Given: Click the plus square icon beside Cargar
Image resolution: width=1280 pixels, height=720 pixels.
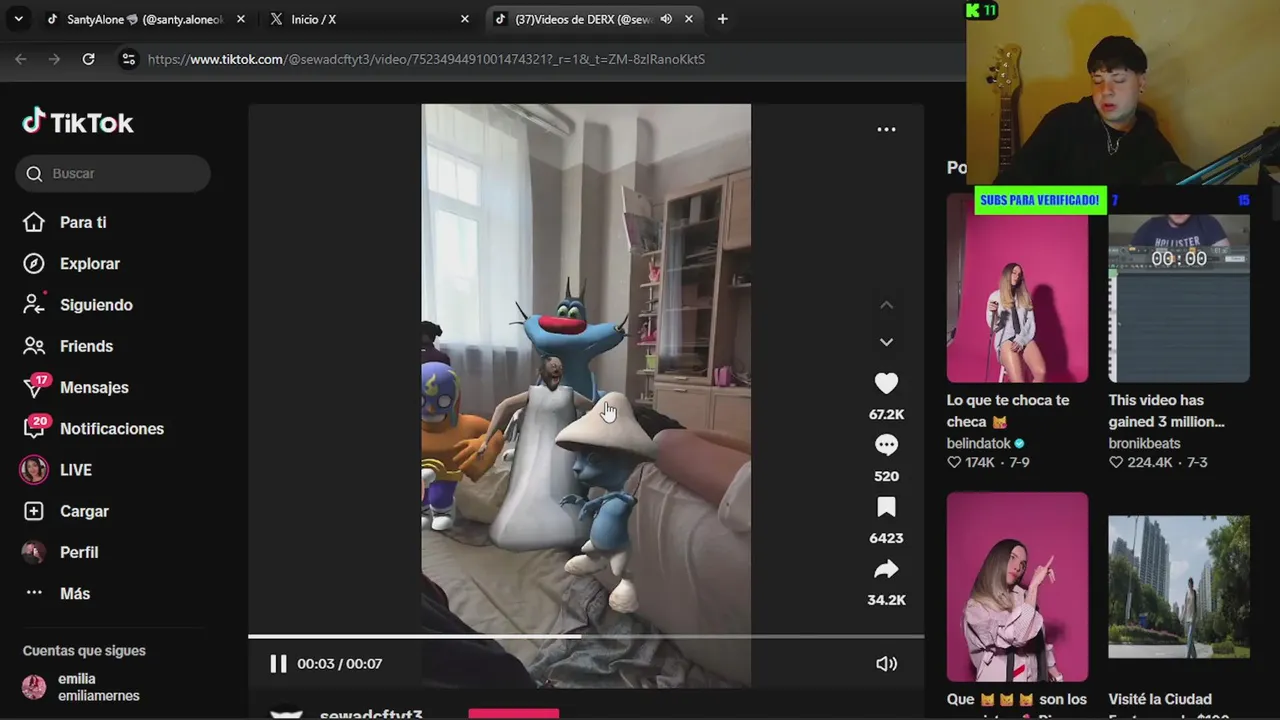Looking at the screenshot, I should tap(34, 511).
